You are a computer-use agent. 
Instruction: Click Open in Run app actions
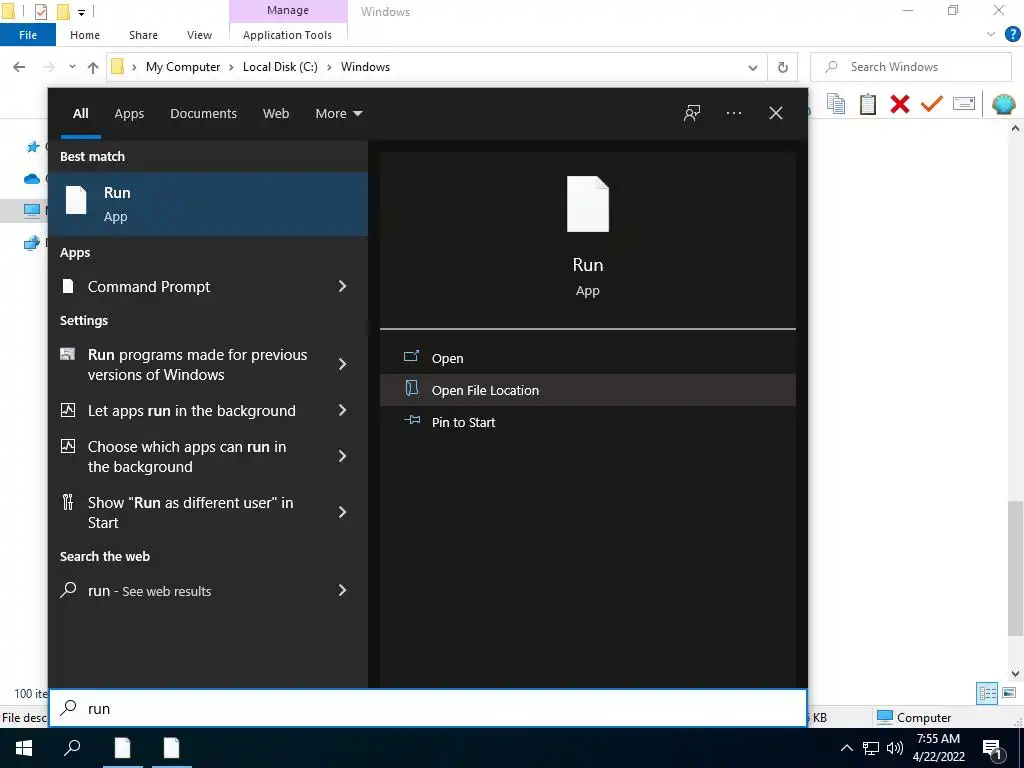point(588,358)
